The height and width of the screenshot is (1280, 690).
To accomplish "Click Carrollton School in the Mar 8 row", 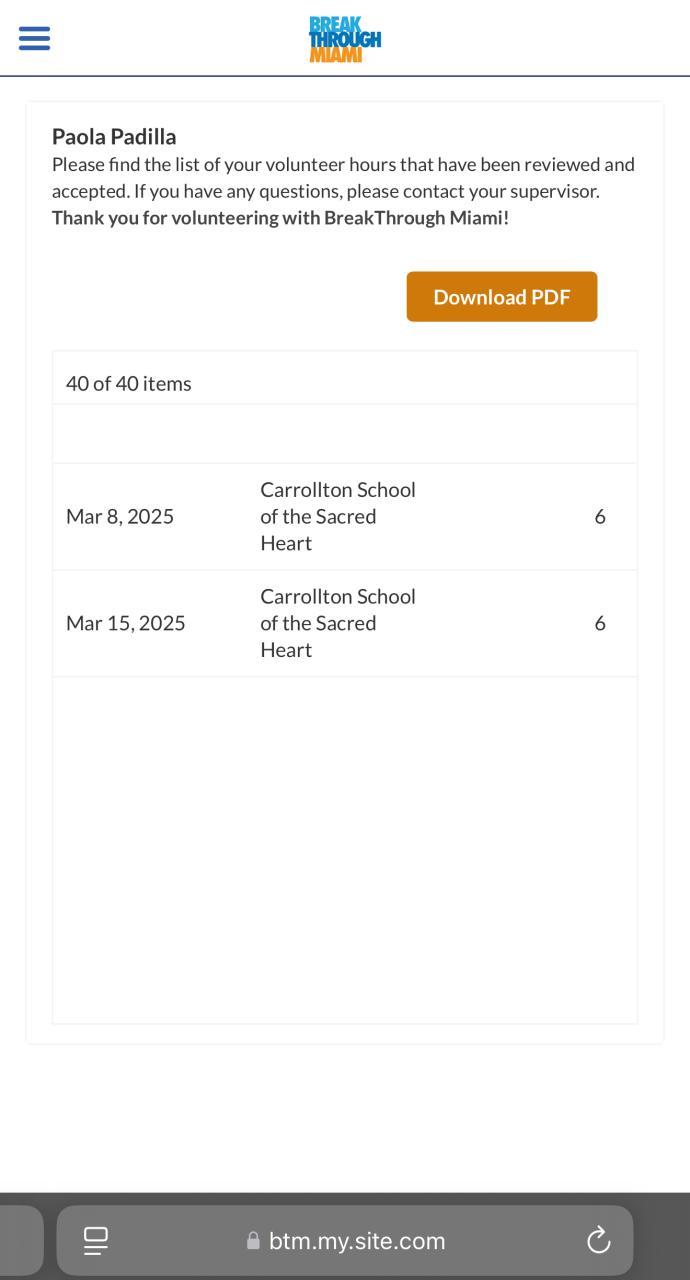I will point(338,517).
